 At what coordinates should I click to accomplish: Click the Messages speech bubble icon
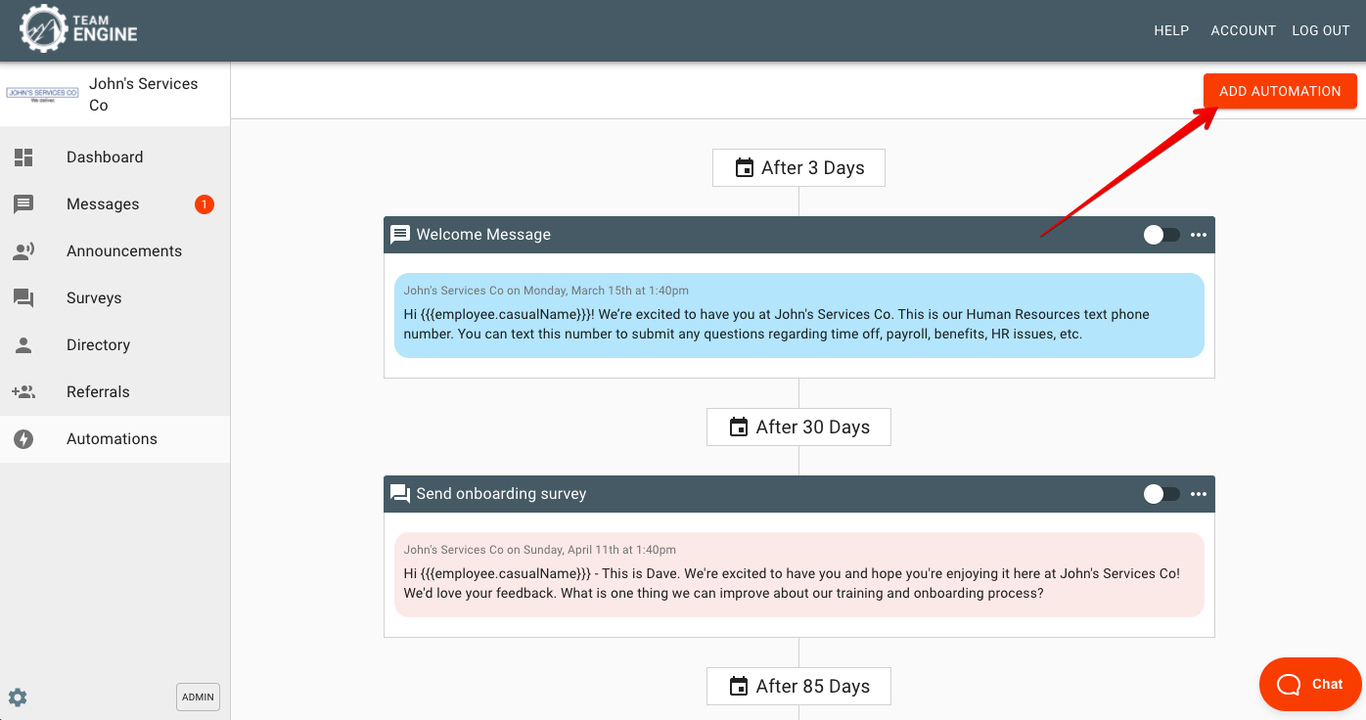[x=24, y=204]
